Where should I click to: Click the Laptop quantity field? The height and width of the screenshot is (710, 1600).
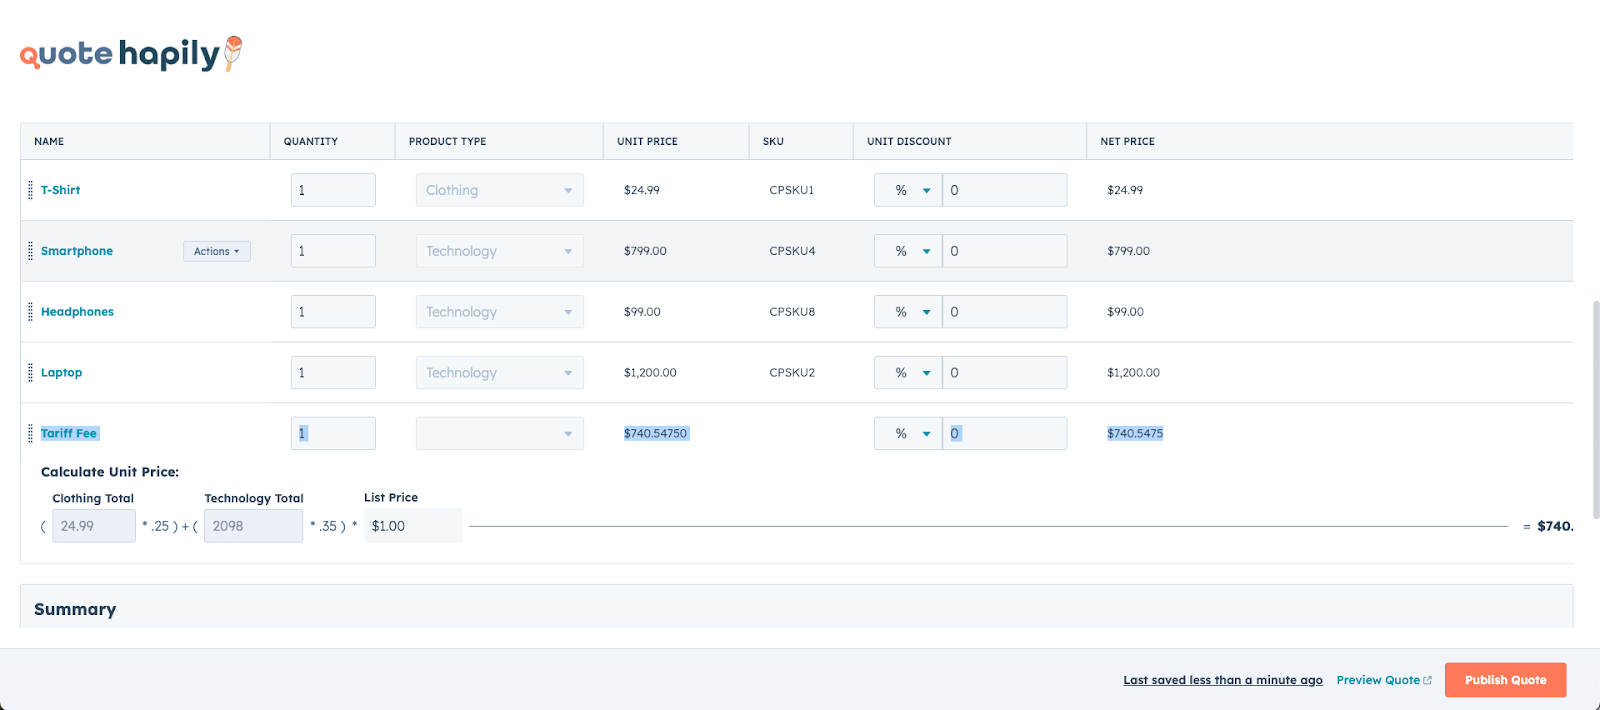(333, 373)
